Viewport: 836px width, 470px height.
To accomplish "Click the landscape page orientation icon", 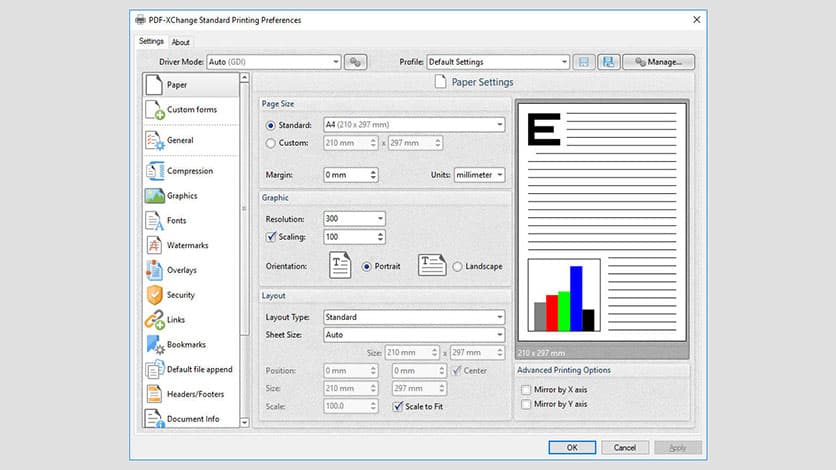I will [432, 265].
